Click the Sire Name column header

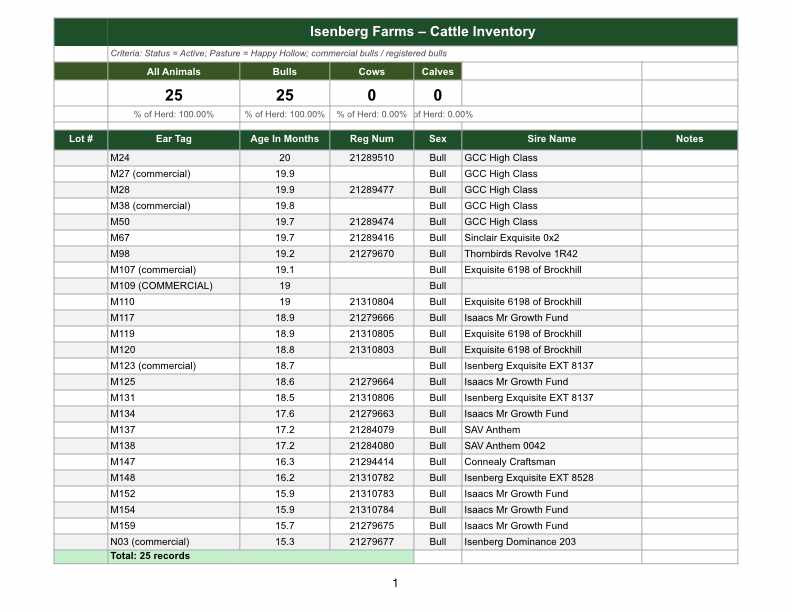pyautogui.click(x=551, y=139)
